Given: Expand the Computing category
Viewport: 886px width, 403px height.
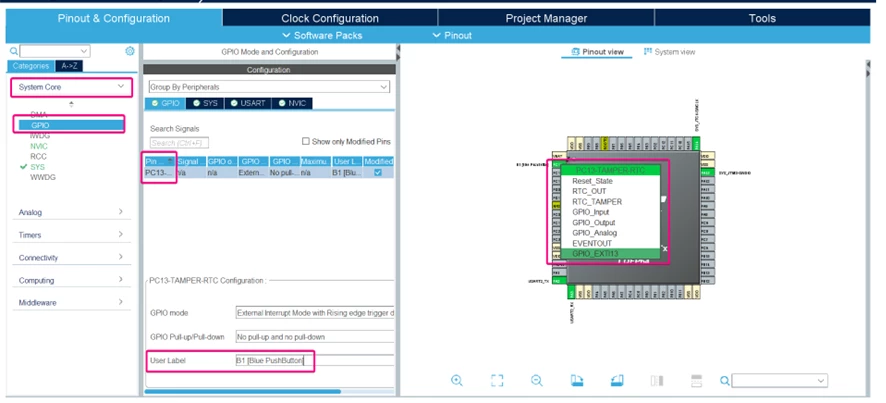Looking at the screenshot, I should click(71, 280).
